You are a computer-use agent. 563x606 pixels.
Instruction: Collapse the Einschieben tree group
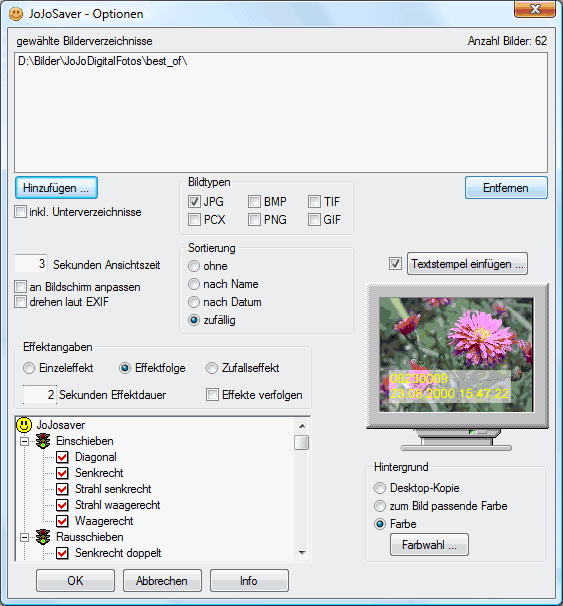pos(24,441)
